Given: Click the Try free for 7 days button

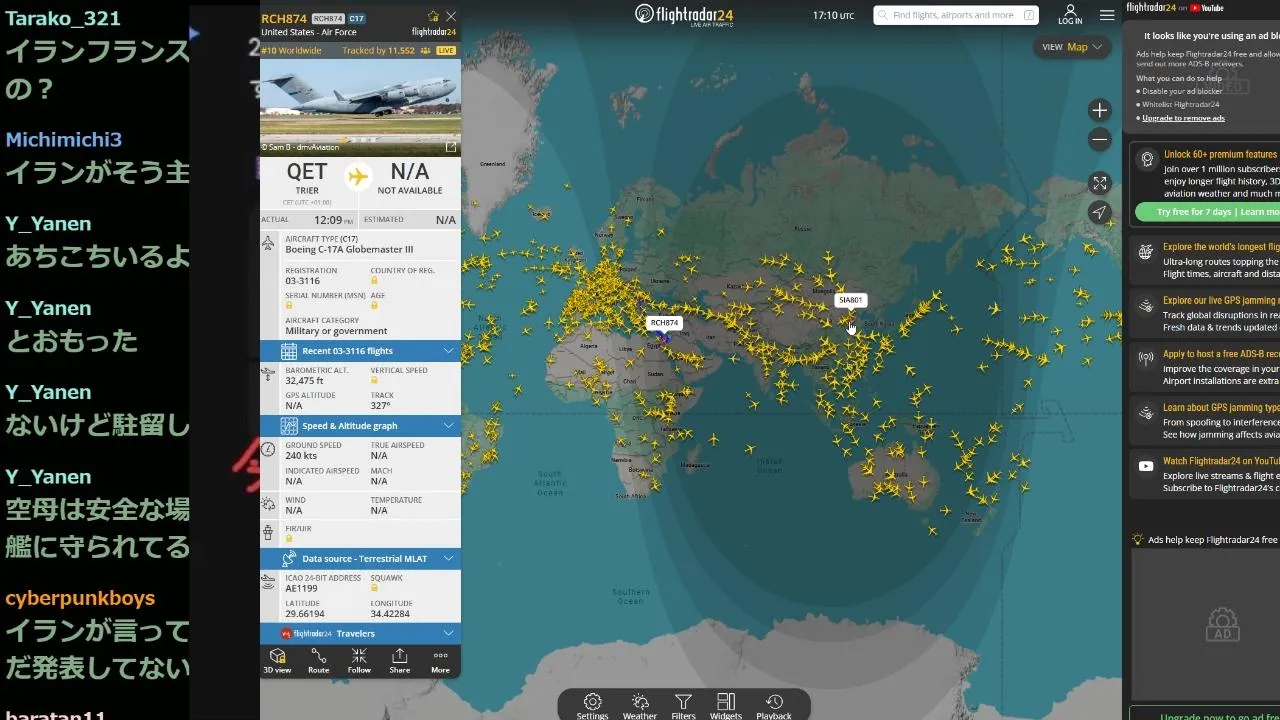Looking at the screenshot, I should pyautogui.click(x=1208, y=212).
